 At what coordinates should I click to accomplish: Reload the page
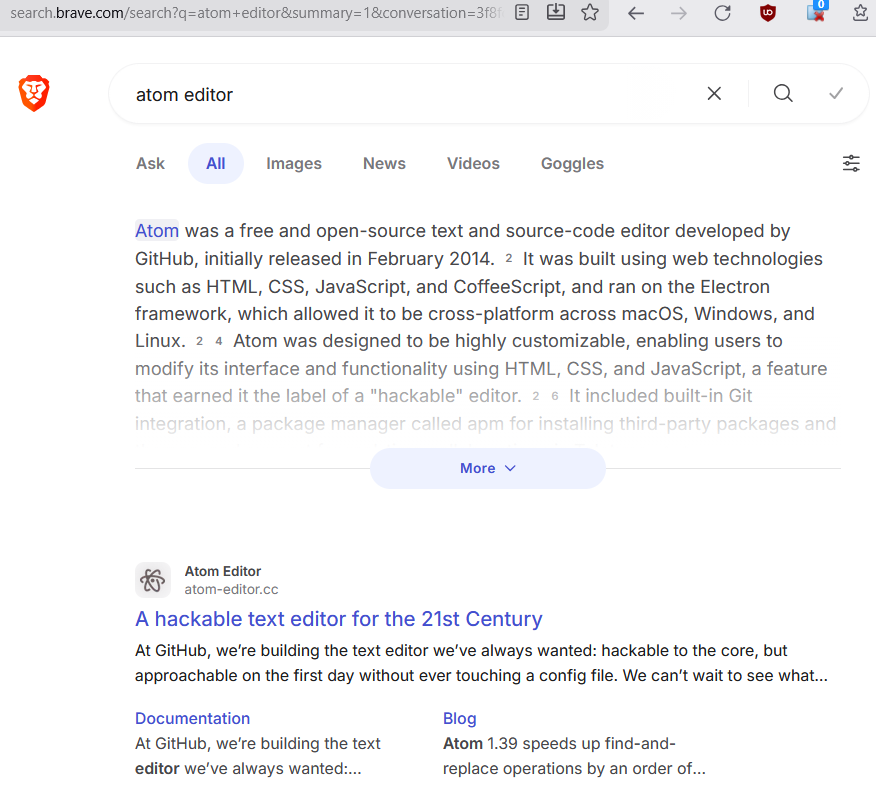point(722,13)
